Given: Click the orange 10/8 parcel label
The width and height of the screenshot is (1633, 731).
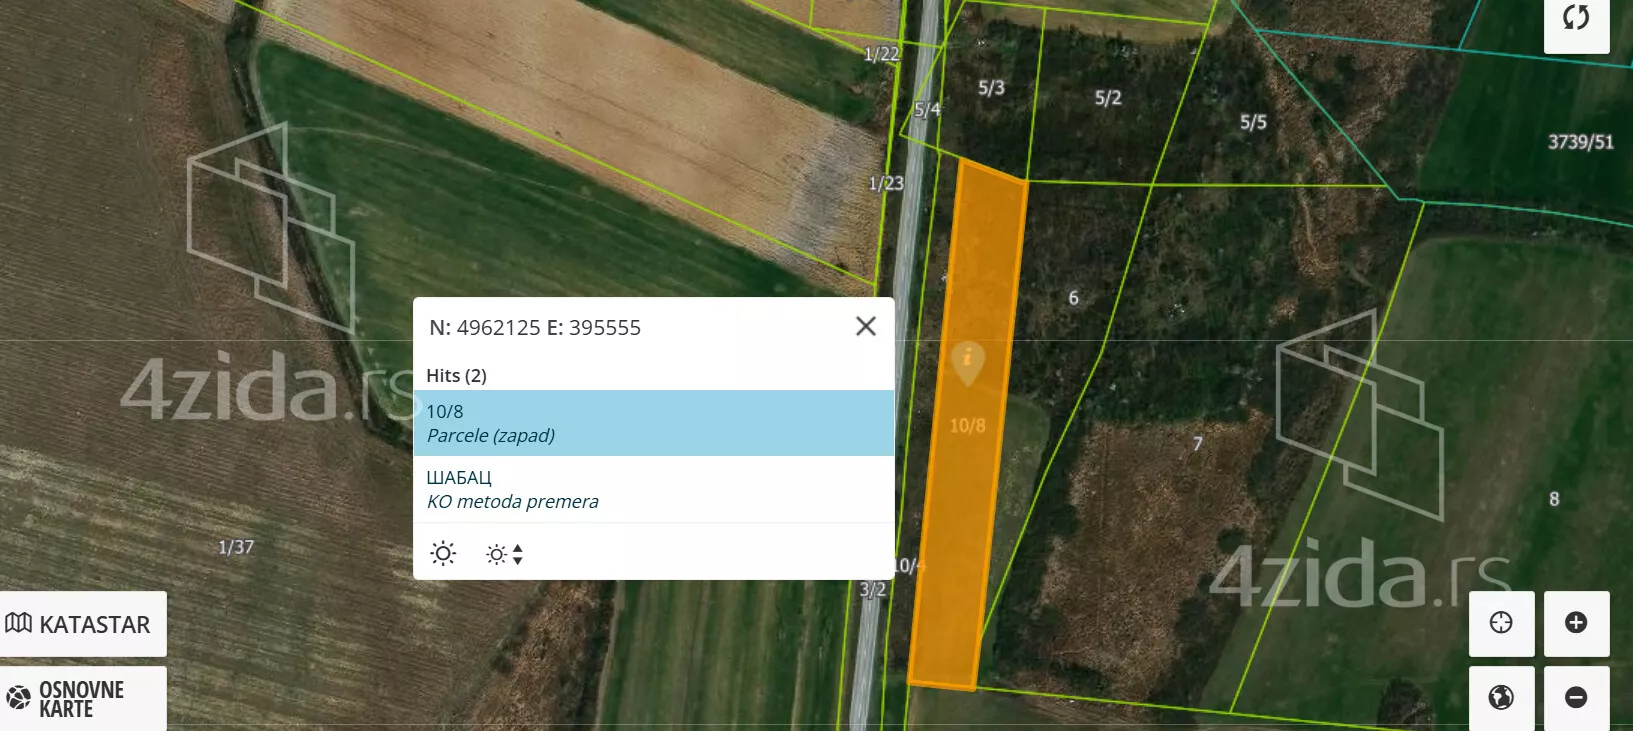Looking at the screenshot, I should [967, 426].
